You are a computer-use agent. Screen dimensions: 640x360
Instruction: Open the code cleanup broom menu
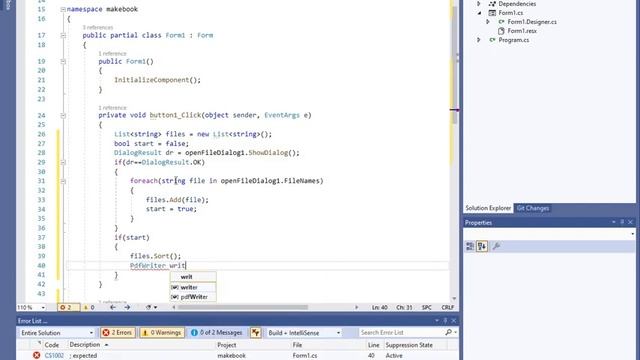(x=151, y=307)
